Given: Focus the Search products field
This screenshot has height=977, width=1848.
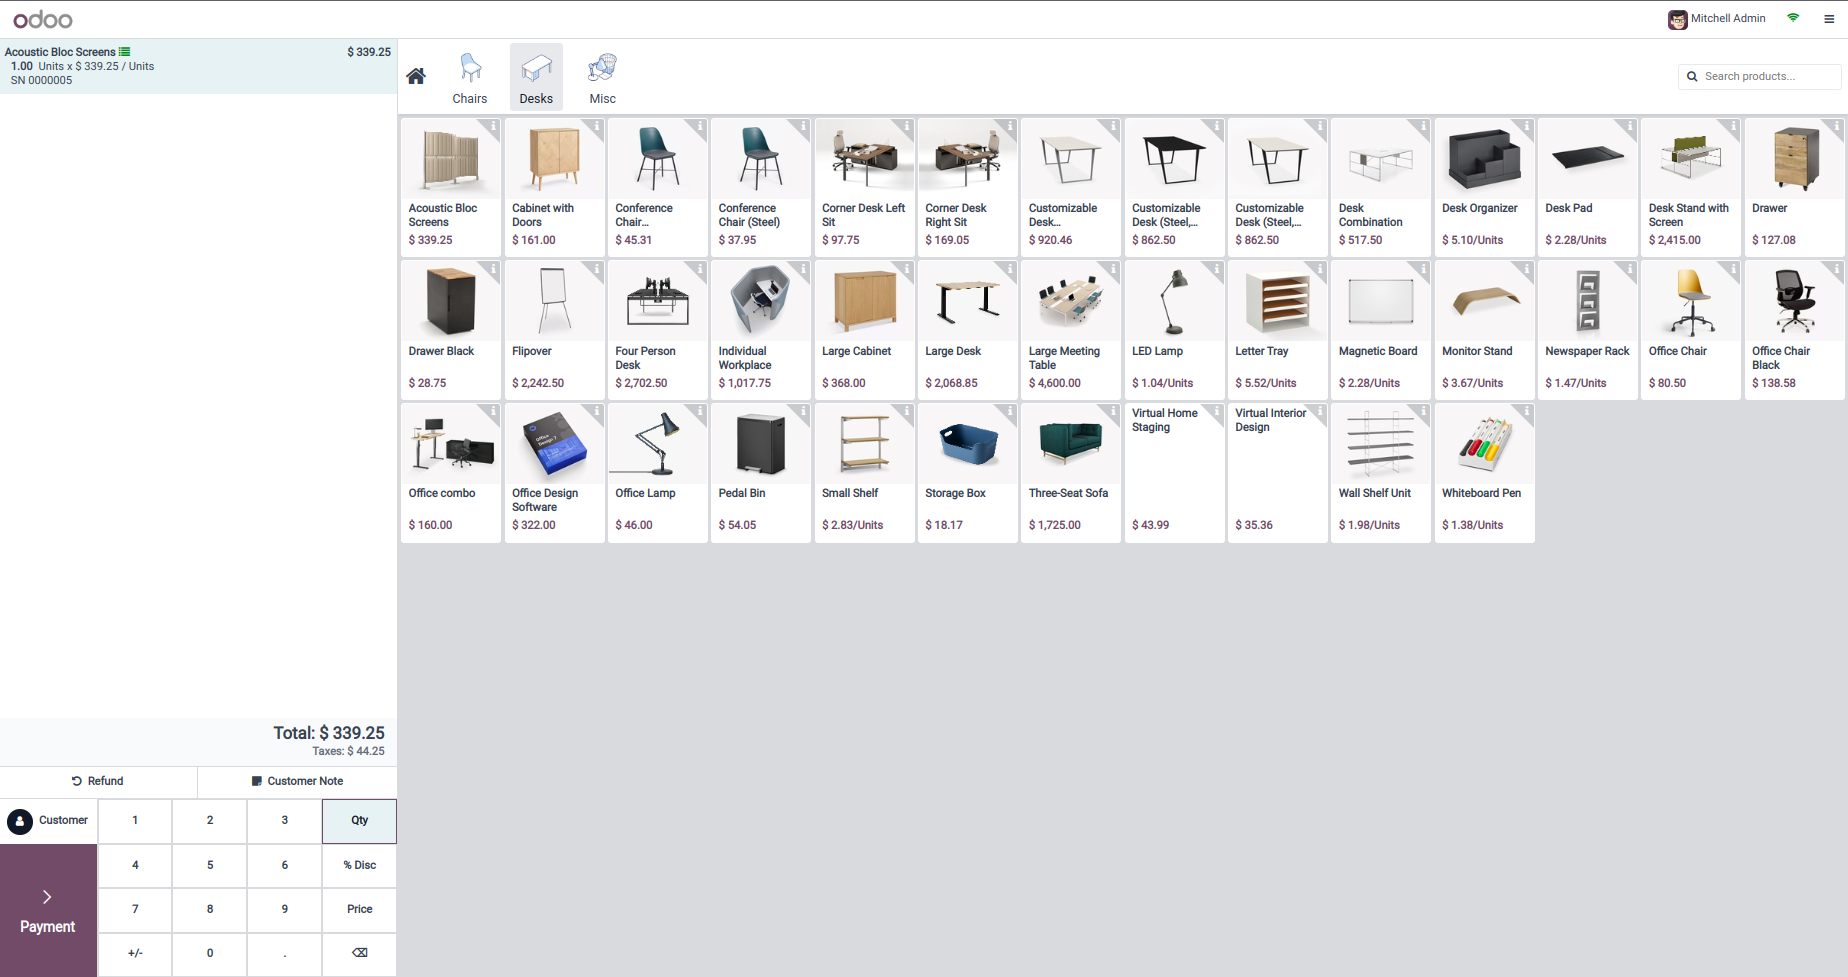Looking at the screenshot, I should point(1759,76).
